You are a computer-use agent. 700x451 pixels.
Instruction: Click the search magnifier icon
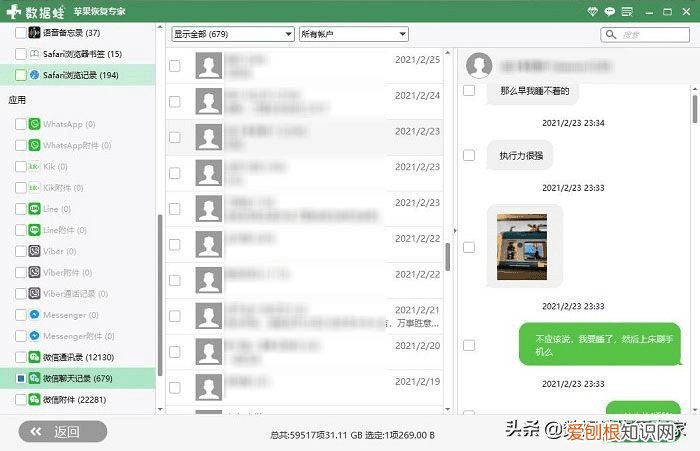(611, 34)
